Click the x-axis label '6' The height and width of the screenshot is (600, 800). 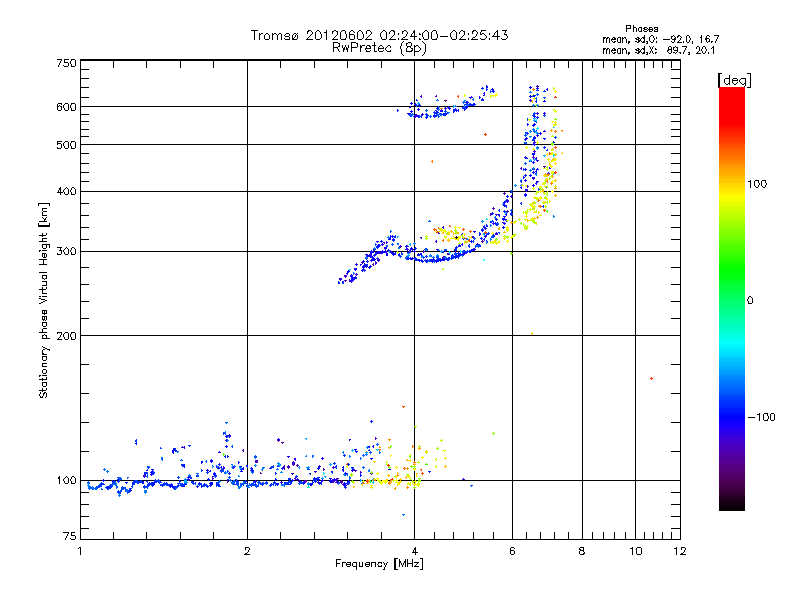pyautogui.click(x=512, y=552)
